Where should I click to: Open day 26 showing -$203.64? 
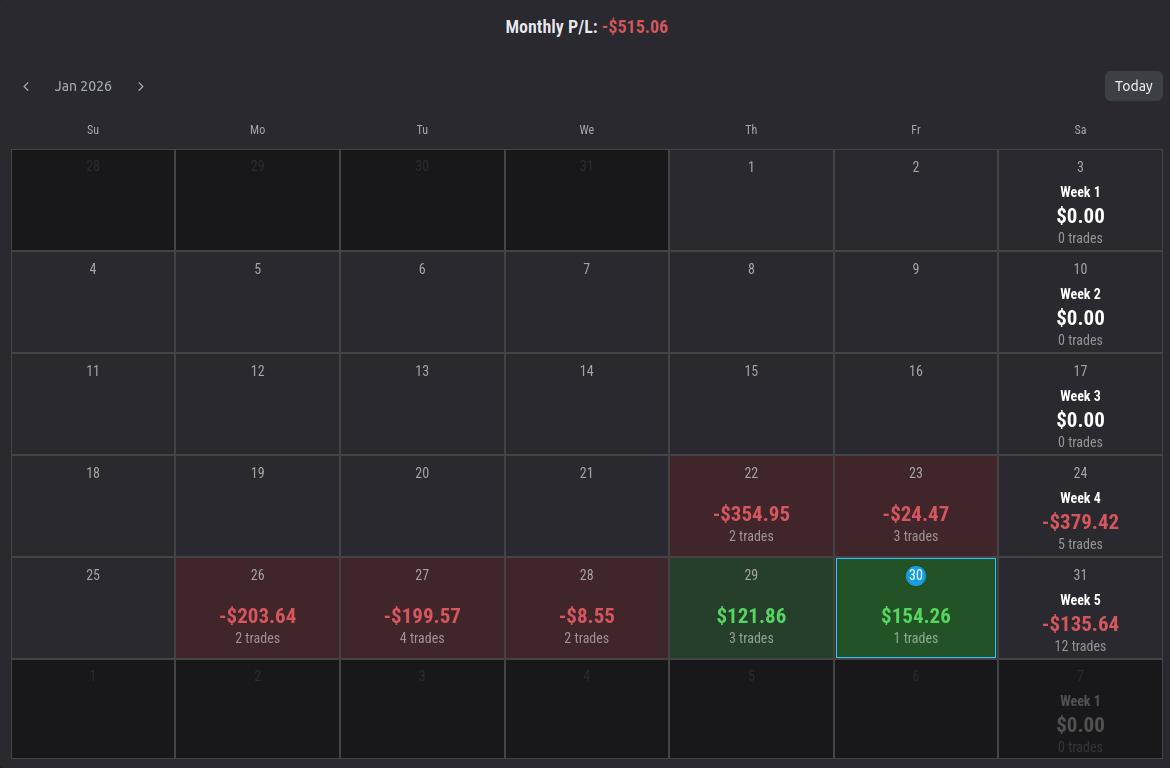pyautogui.click(x=257, y=607)
